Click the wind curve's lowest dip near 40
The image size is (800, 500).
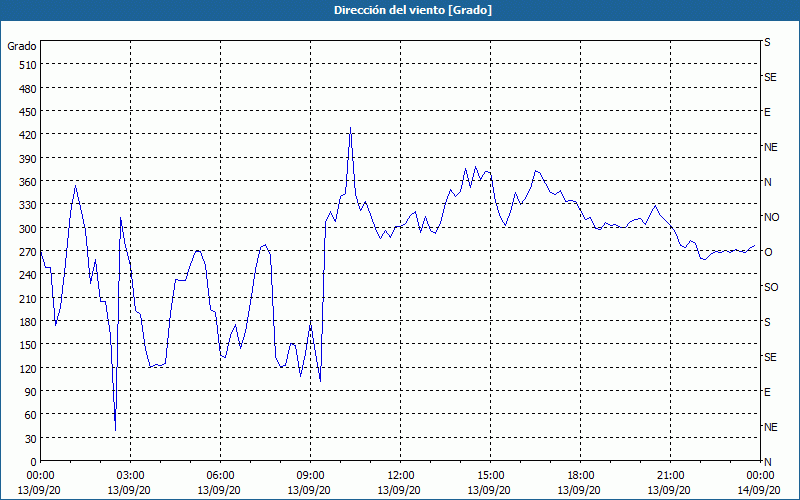coord(115,430)
